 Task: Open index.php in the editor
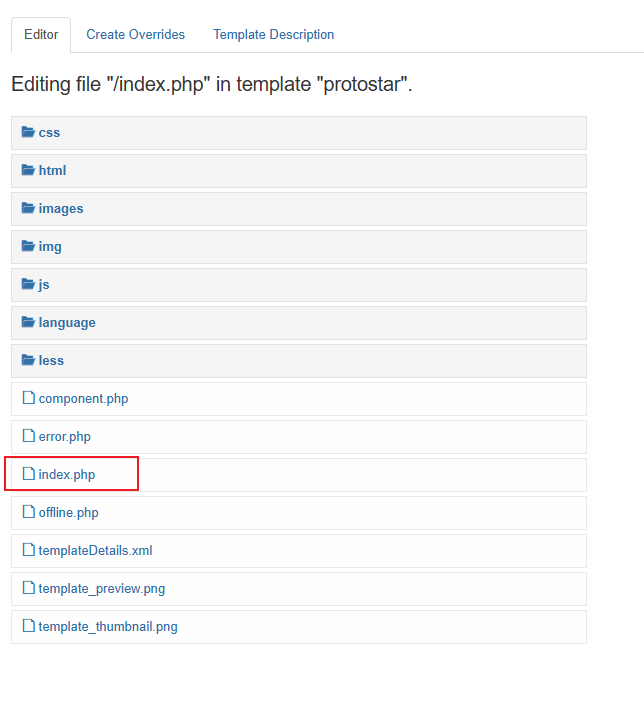tap(67, 475)
